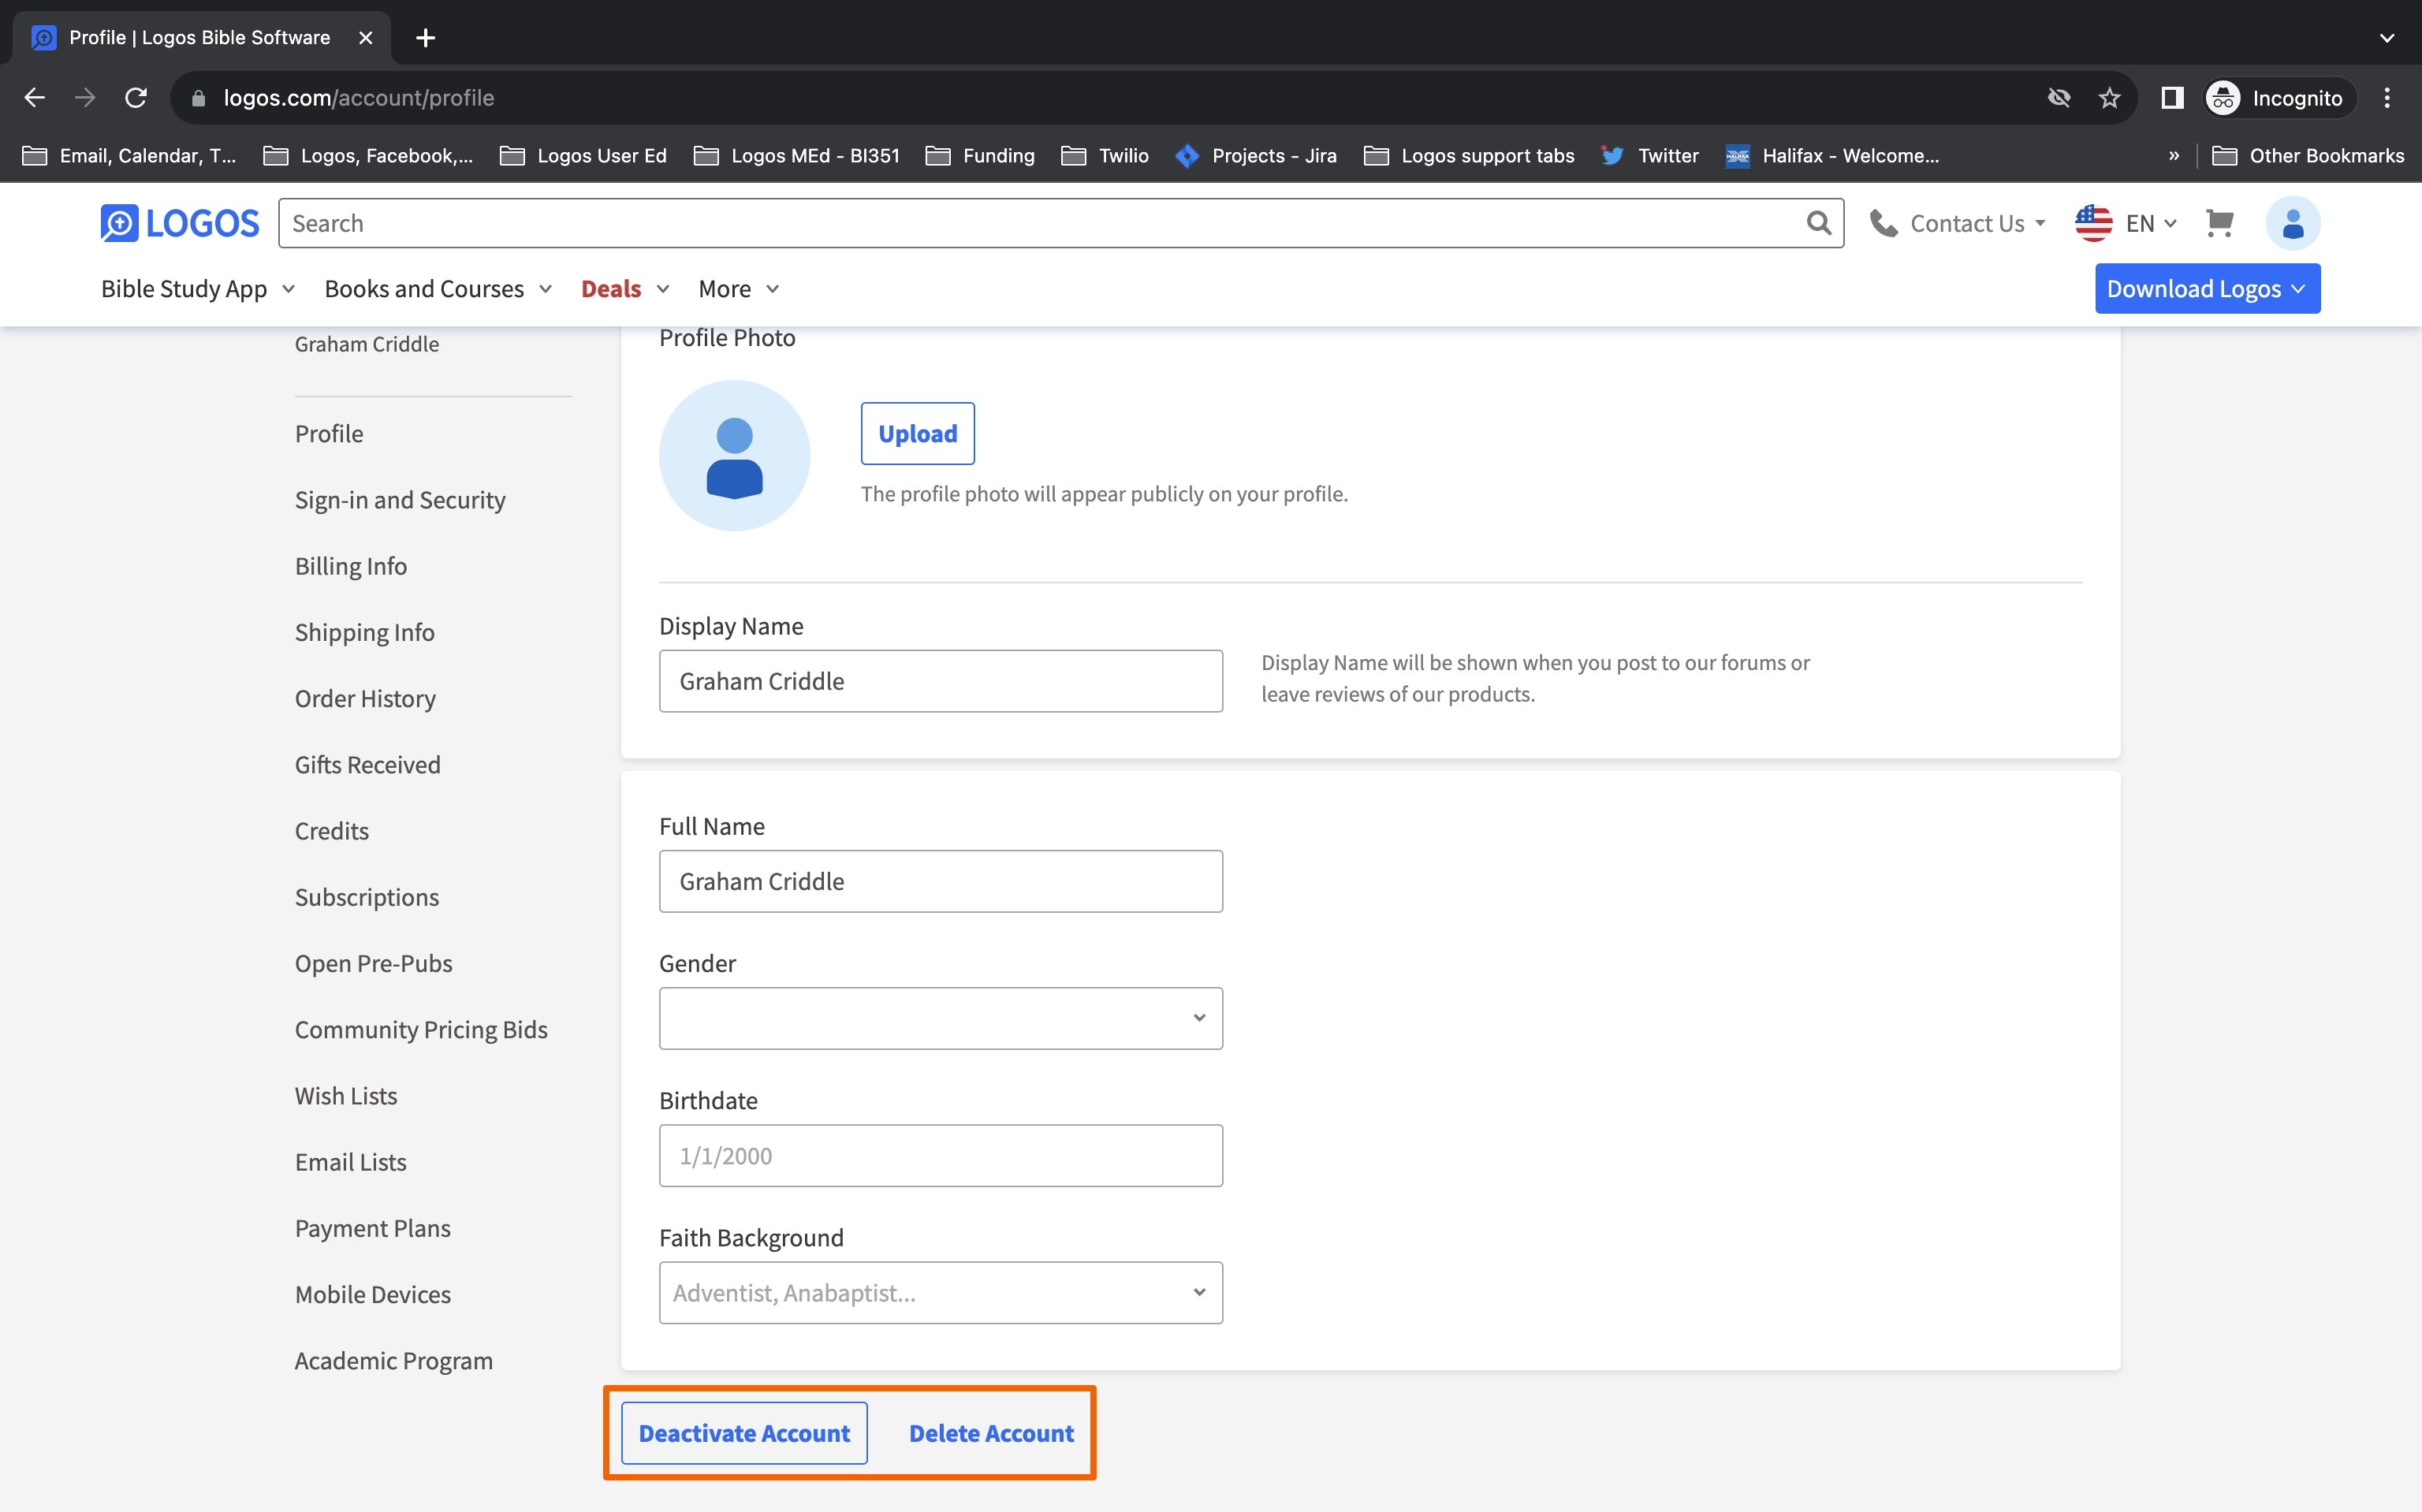Open Chrome three-dot menu

click(2386, 97)
